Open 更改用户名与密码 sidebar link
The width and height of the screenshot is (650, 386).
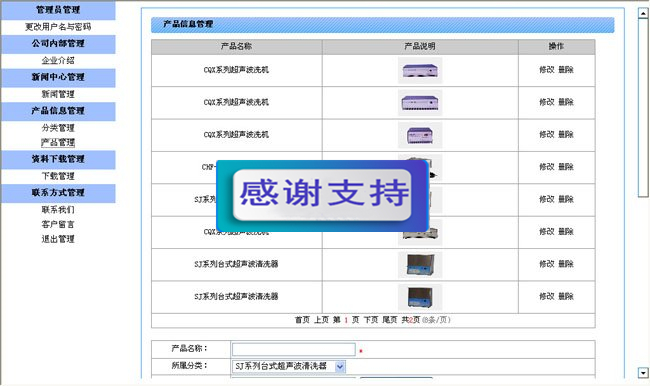58,27
